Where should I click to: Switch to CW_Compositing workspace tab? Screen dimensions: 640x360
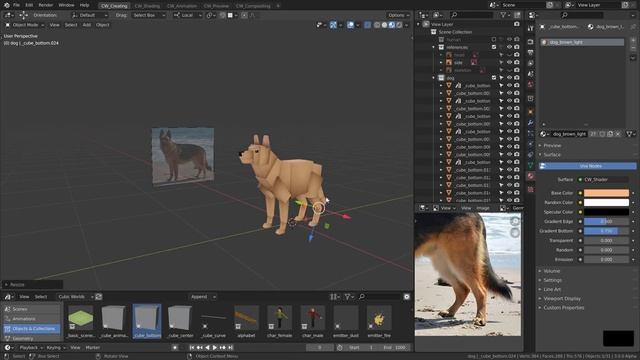[x=253, y=6]
